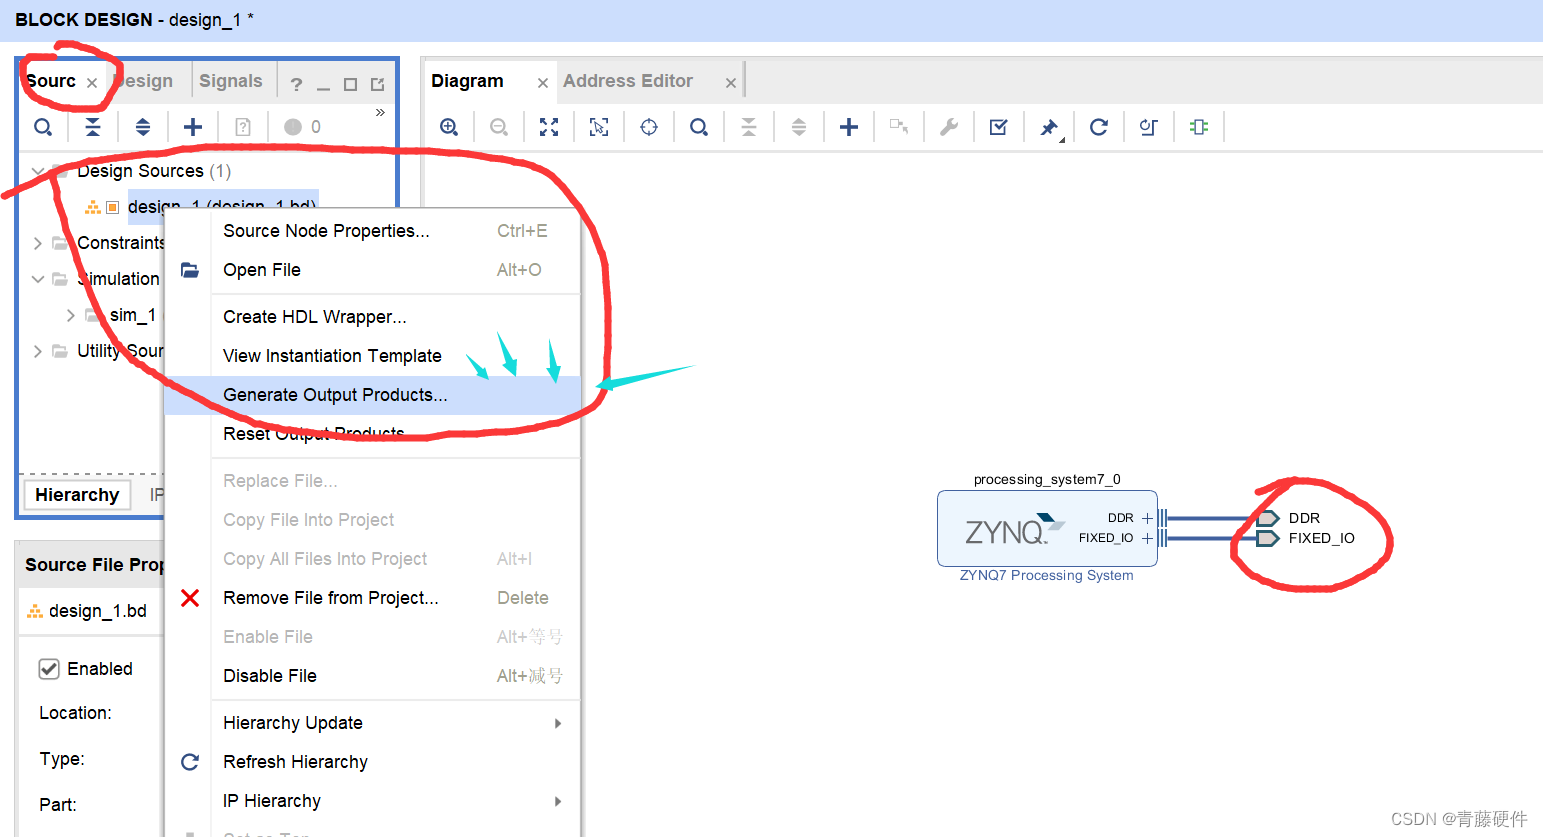The image size is (1543, 837).
Task: Toggle the Enabled checkbox
Action: pos(49,669)
